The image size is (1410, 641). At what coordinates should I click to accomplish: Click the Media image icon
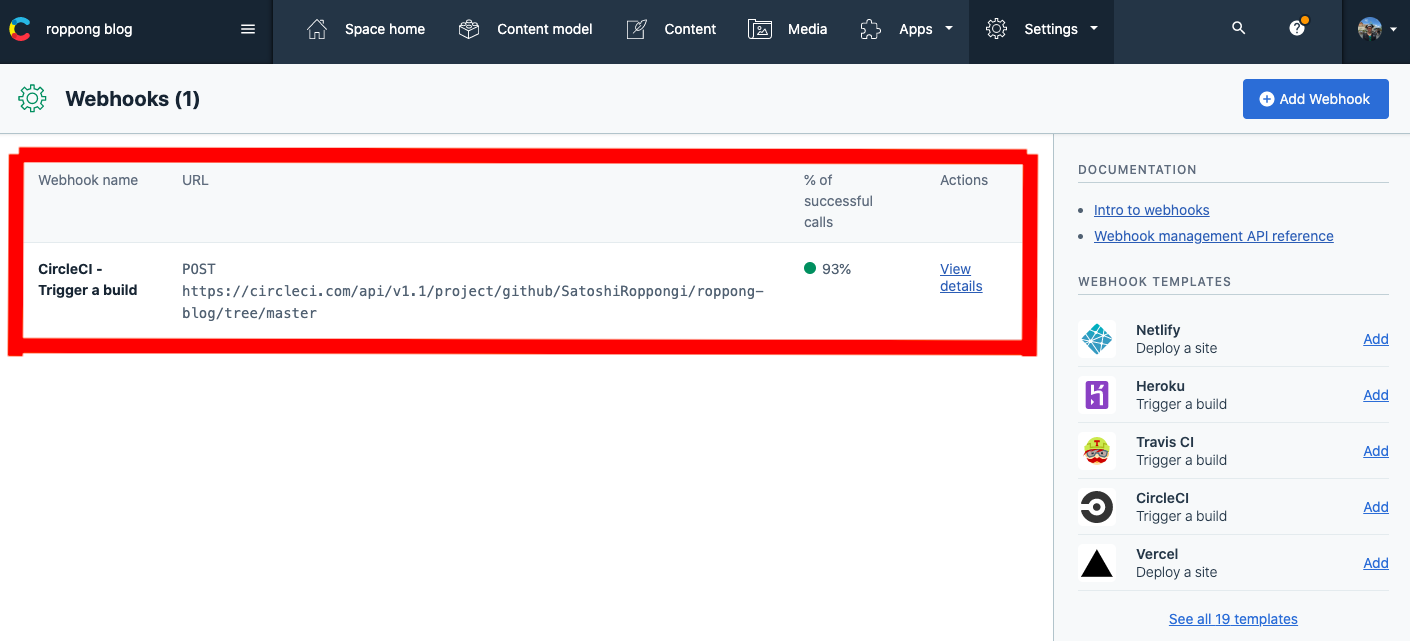[x=760, y=29]
